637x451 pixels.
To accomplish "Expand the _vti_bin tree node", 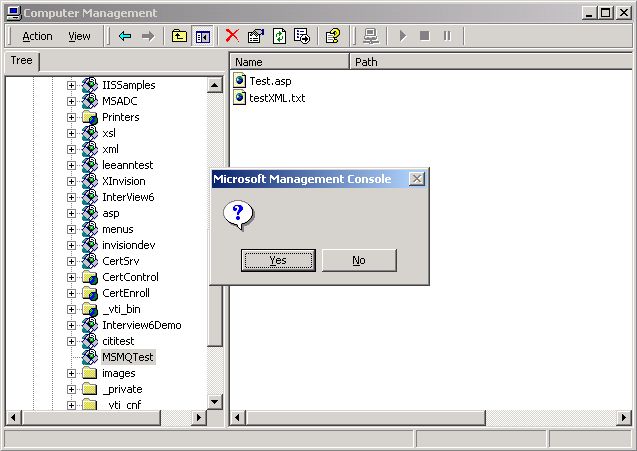I will [71, 310].
